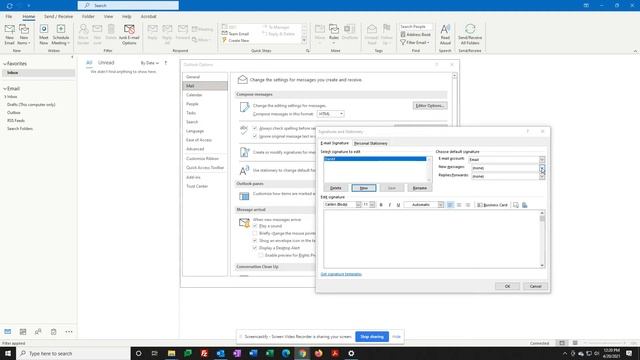The image size is (640, 360).
Task: Toggle Show an envelope icon checkbox
Action: (255, 240)
